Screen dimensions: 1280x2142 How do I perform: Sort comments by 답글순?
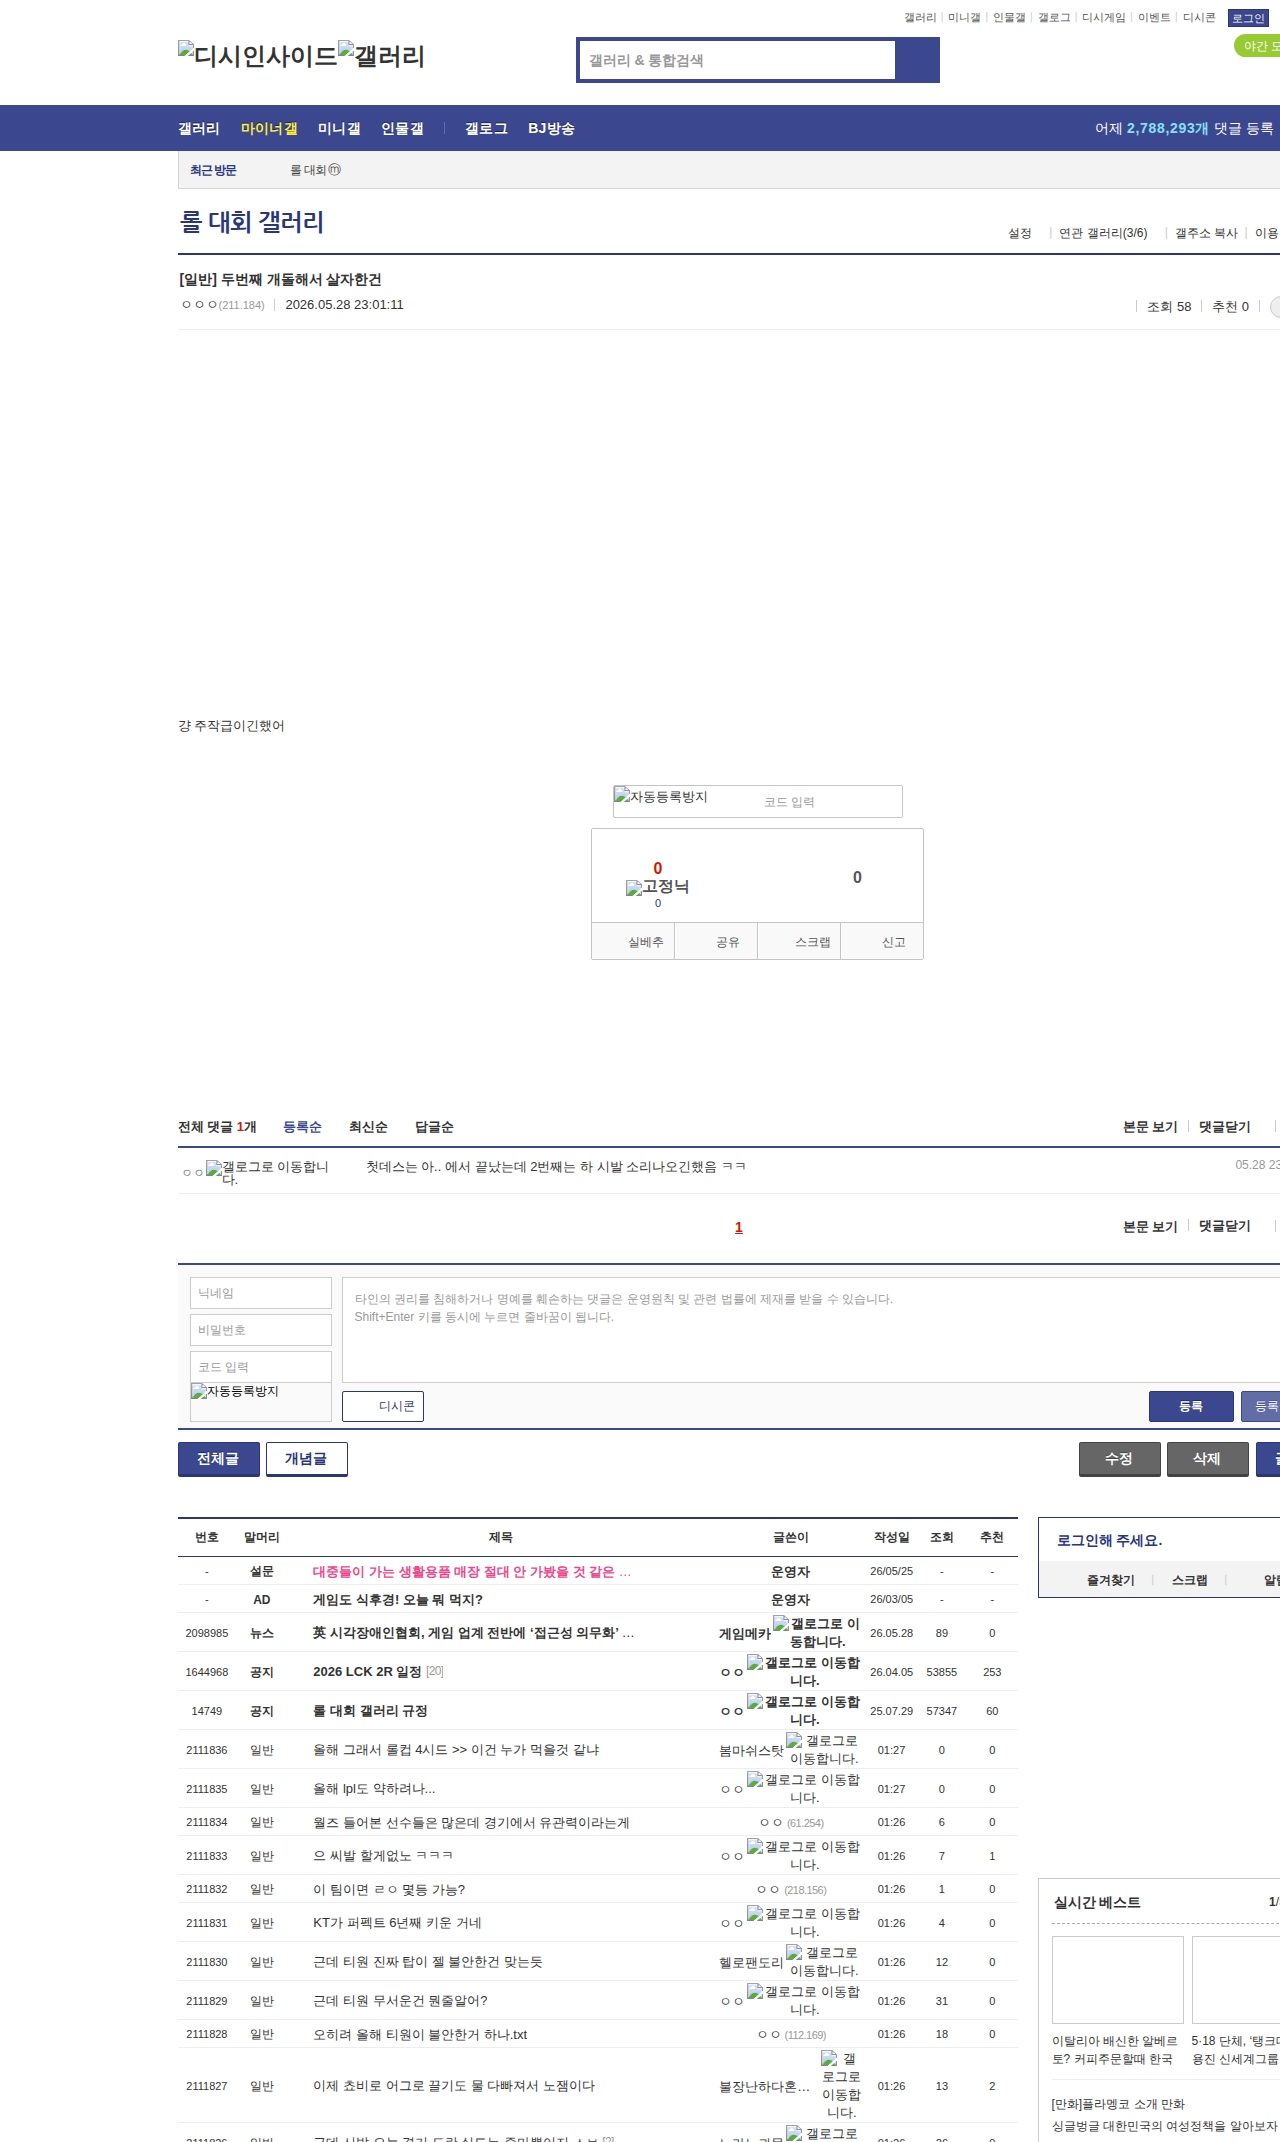point(434,1127)
